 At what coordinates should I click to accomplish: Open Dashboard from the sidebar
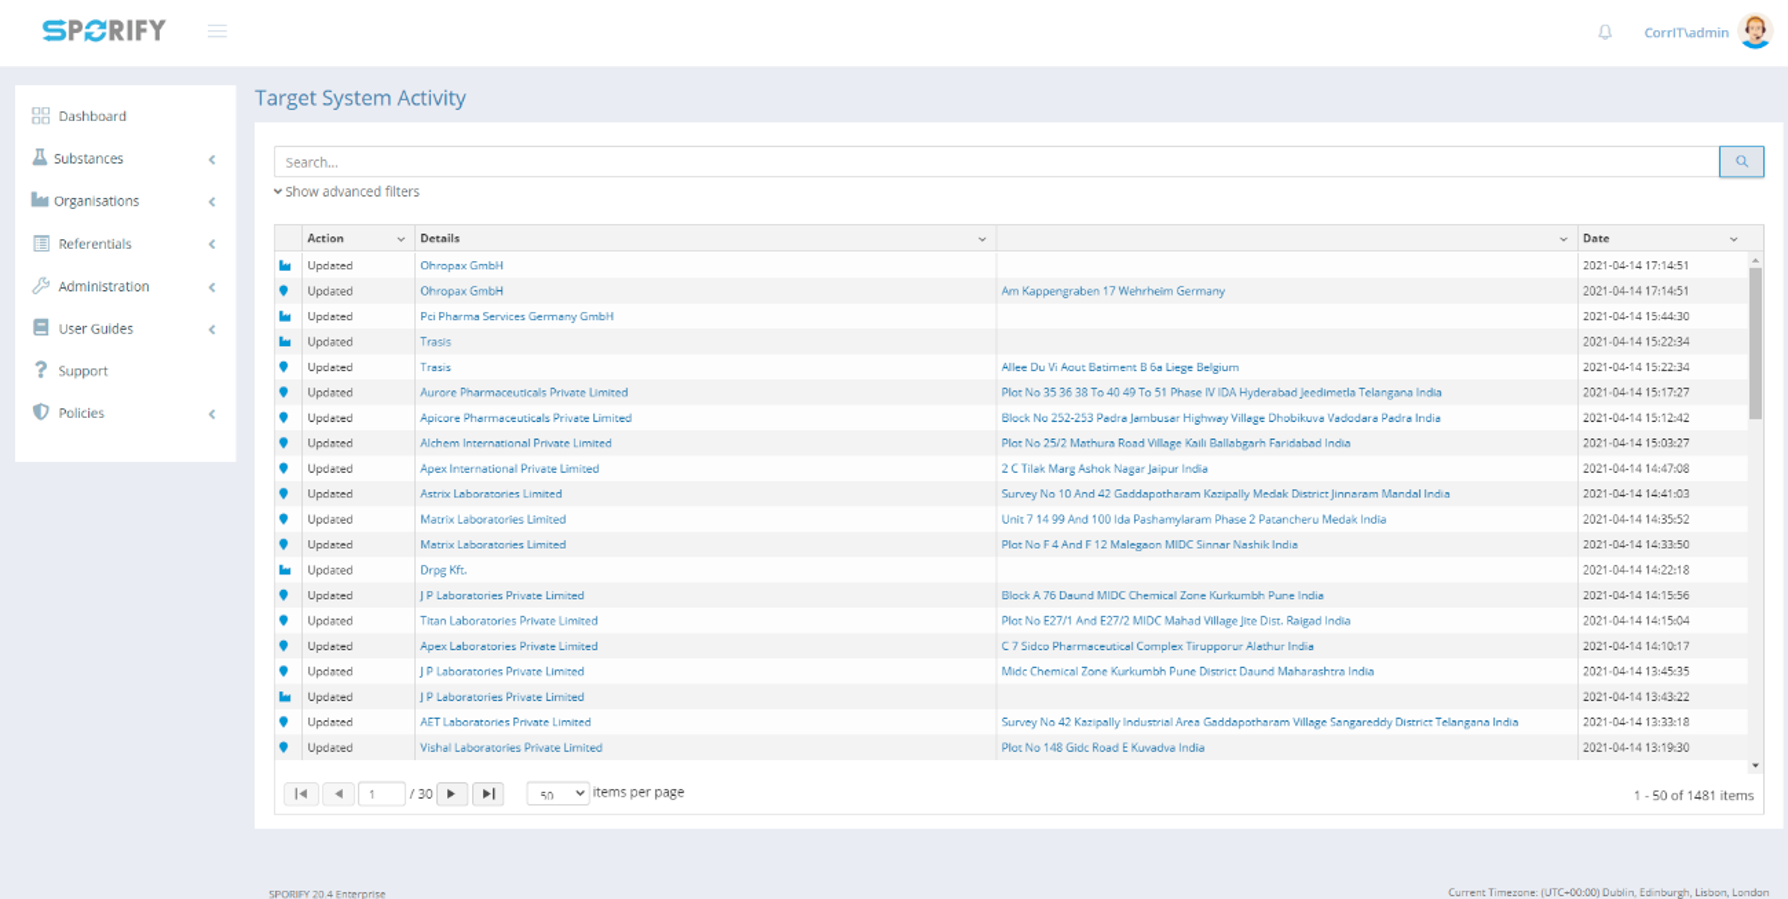pyautogui.click(x=92, y=116)
